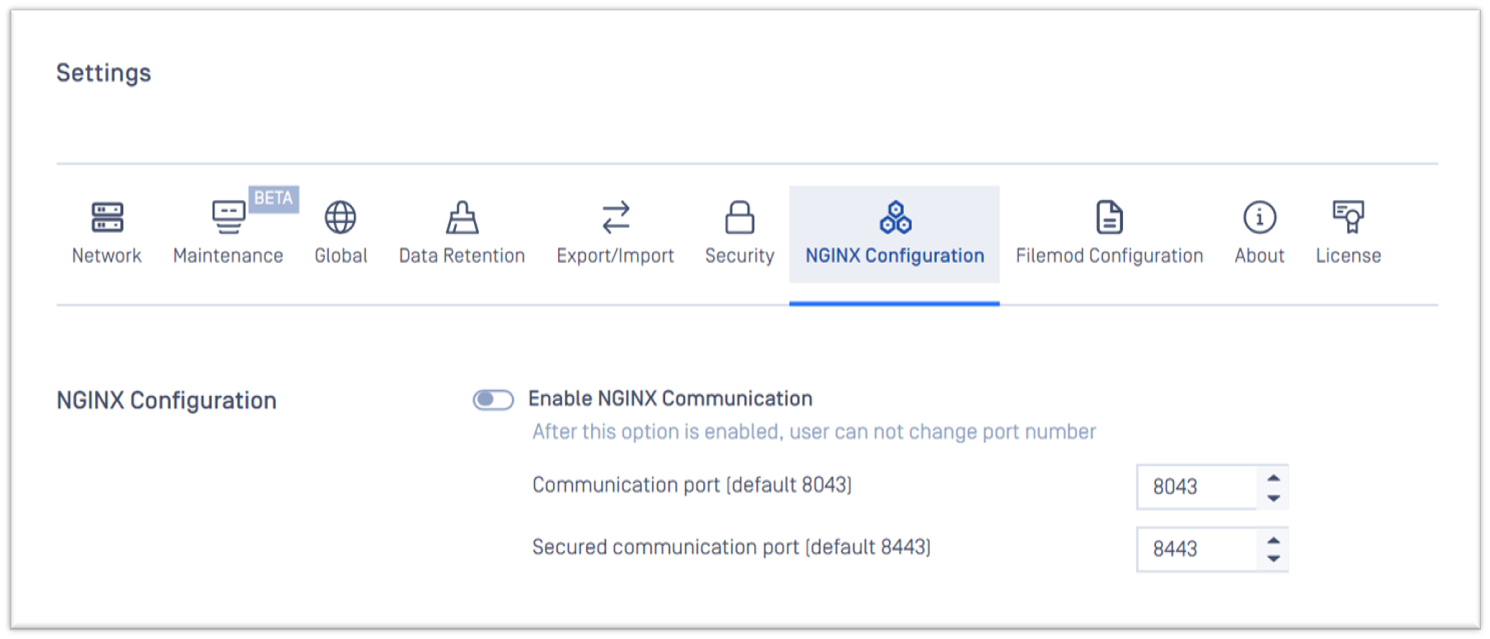Click the Global globe icon

[x=341, y=217]
